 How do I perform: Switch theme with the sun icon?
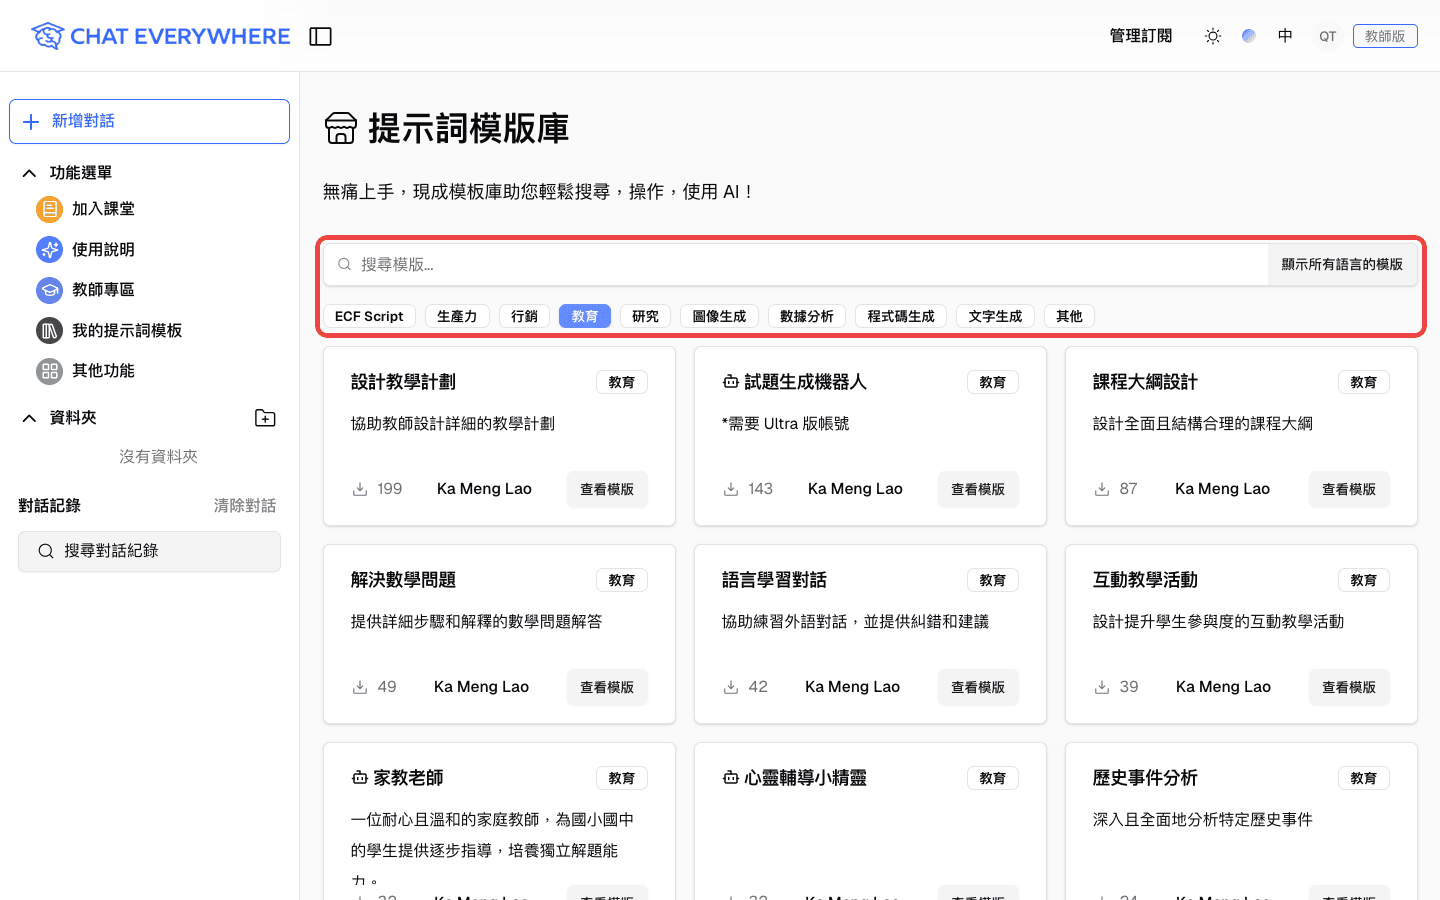pos(1213,36)
